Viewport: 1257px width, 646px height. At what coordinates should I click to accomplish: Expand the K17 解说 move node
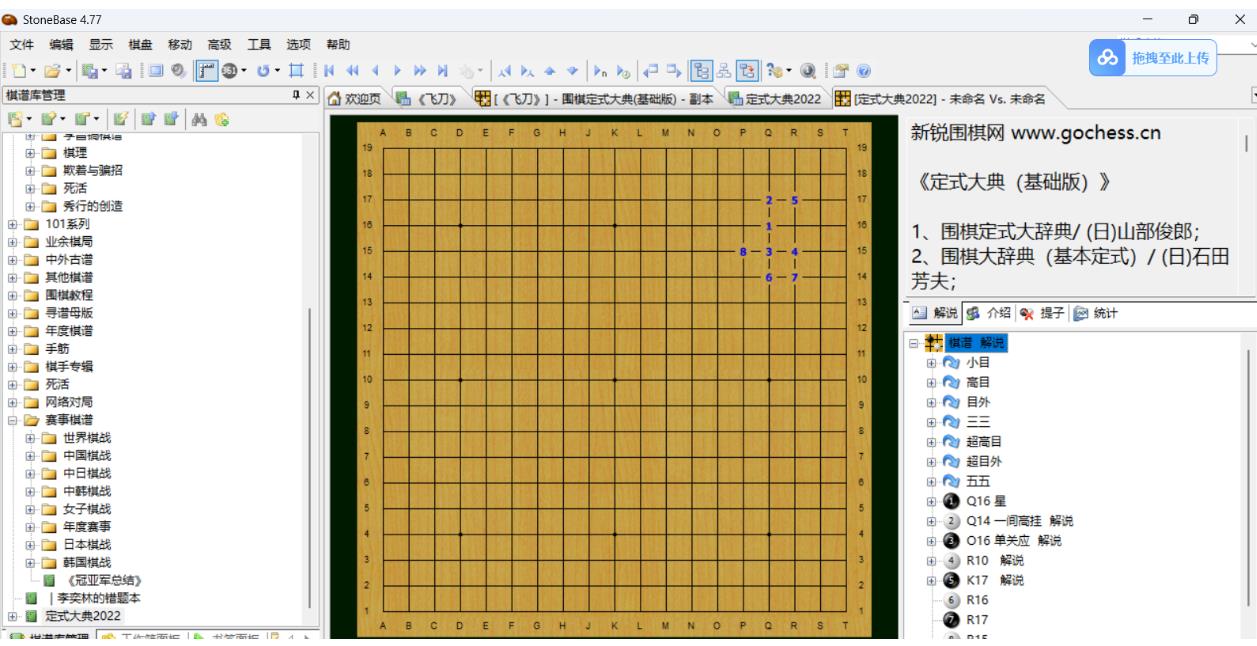click(932, 580)
